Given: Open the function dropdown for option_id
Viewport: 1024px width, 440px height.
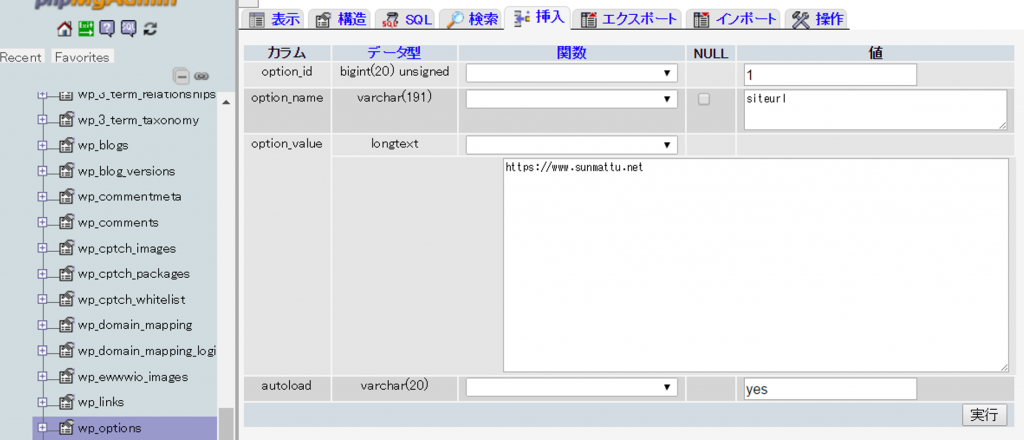Looking at the screenshot, I should click(571, 73).
